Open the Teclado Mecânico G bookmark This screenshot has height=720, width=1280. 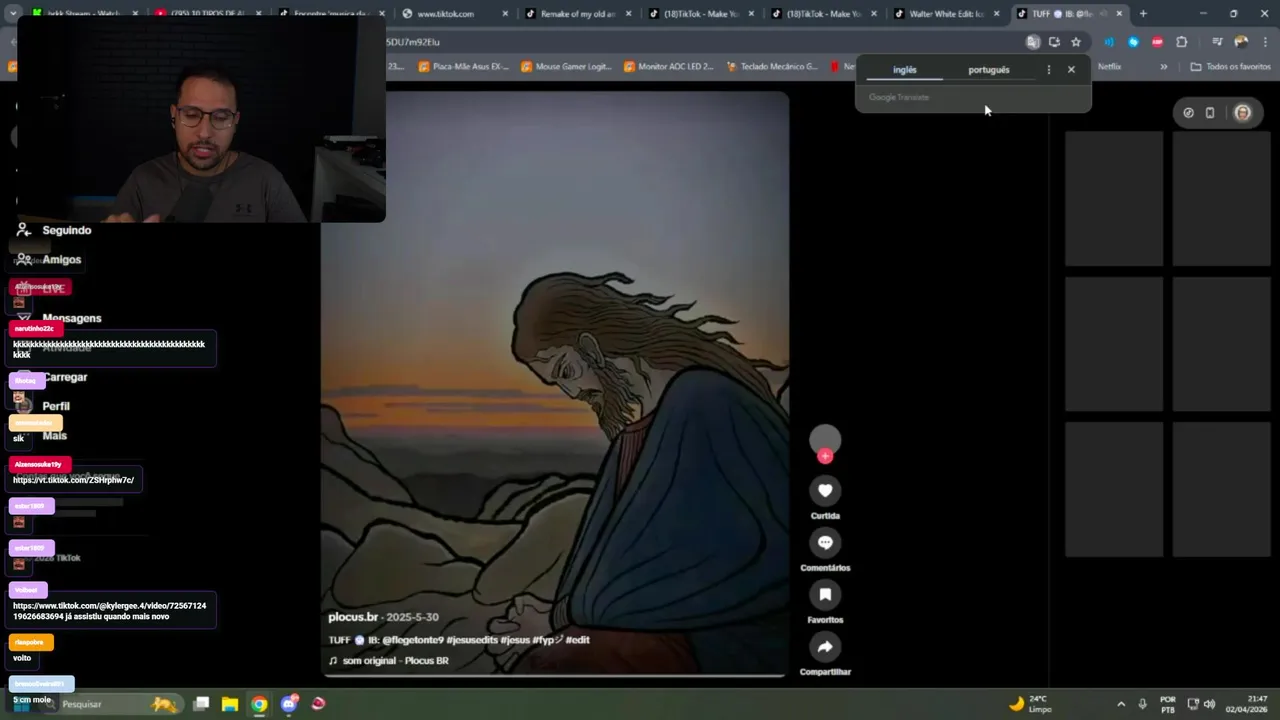pyautogui.click(x=771, y=67)
